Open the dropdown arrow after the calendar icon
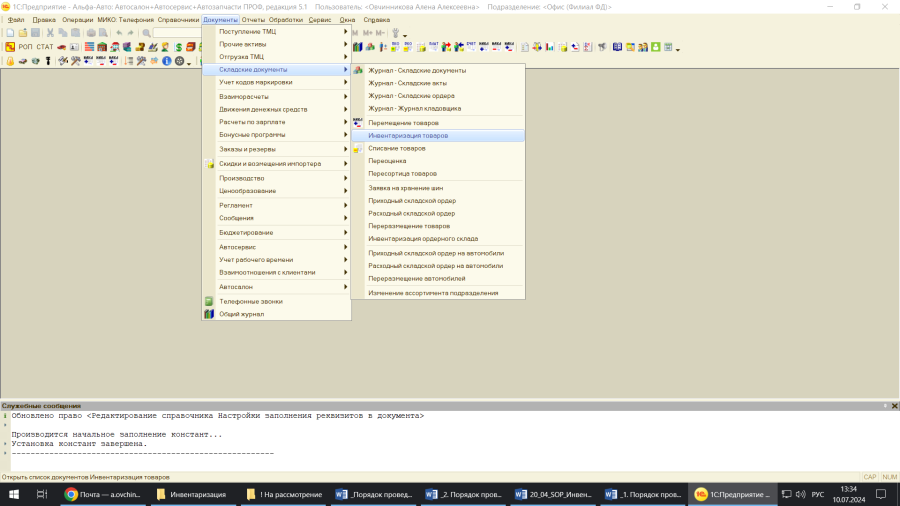The height and width of the screenshot is (506, 900). (678, 49)
